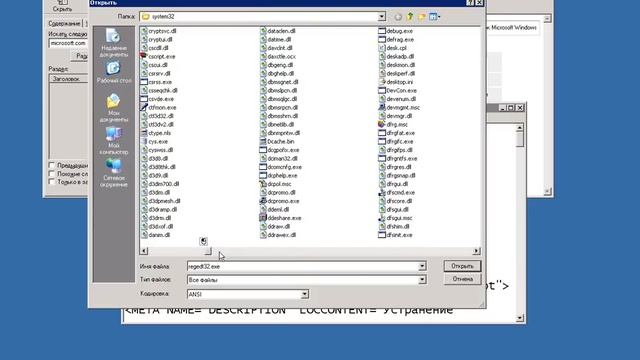Image resolution: width=640 pixels, height=360 pixels.
Task: Expand the Тип файлов (file type) dropdown
Action: pyautogui.click(x=422, y=280)
